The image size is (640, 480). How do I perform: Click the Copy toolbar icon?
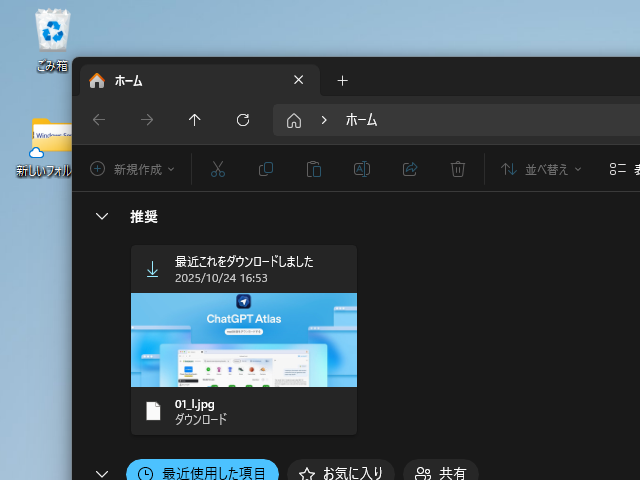pos(266,169)
